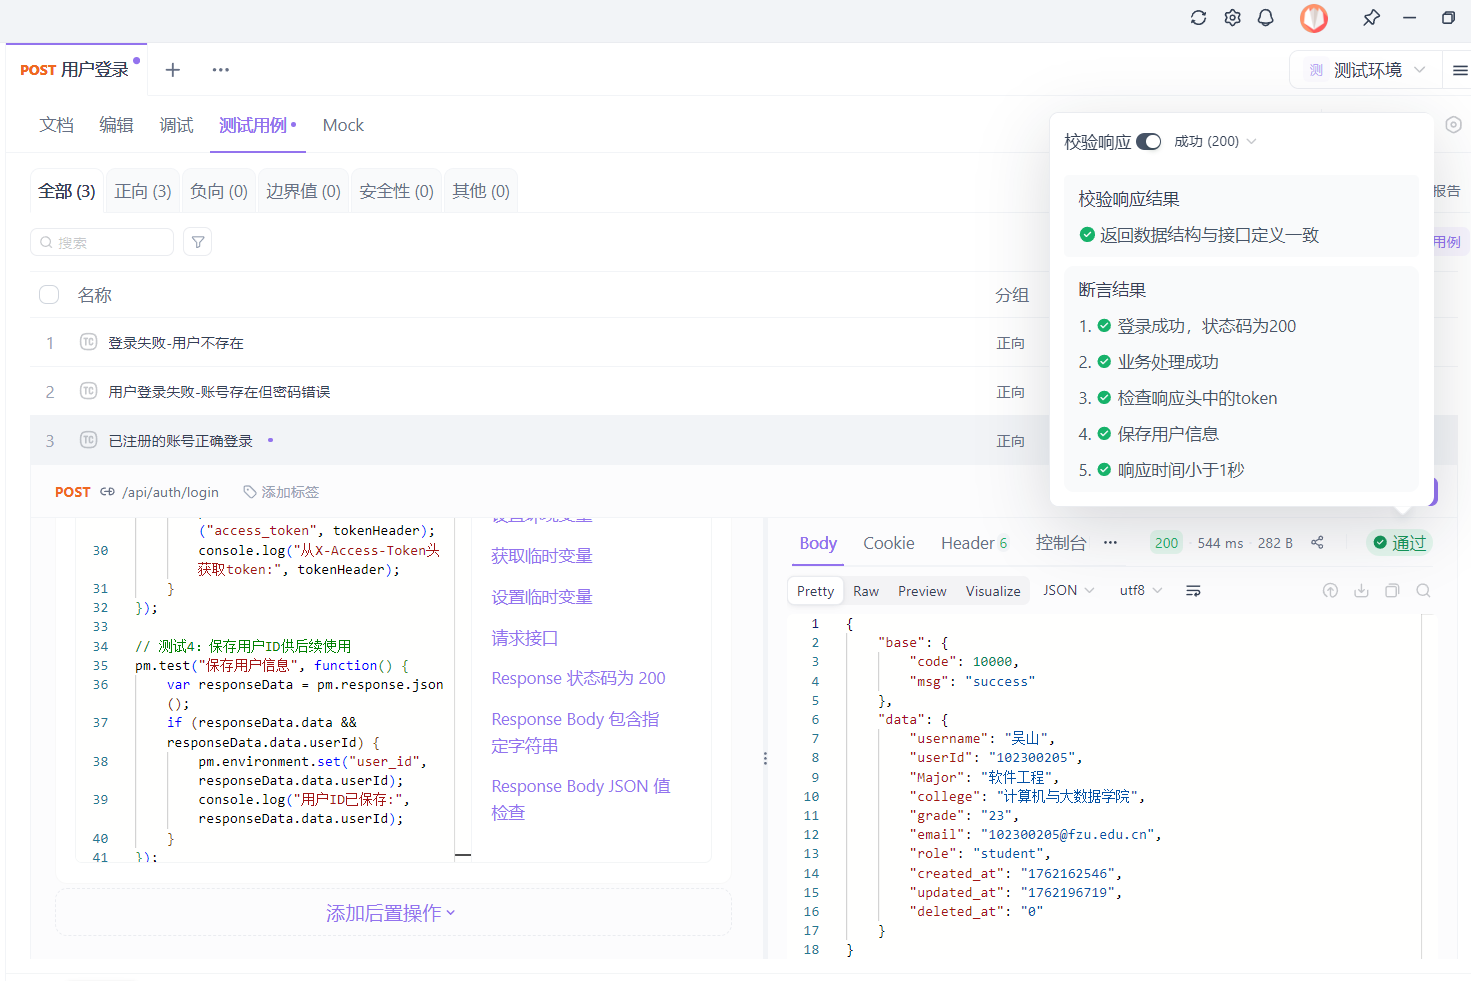The width and height of the screenshot is (1471, 981).
Task: Click the 搜索 search input field
Action: pos(102,242)
